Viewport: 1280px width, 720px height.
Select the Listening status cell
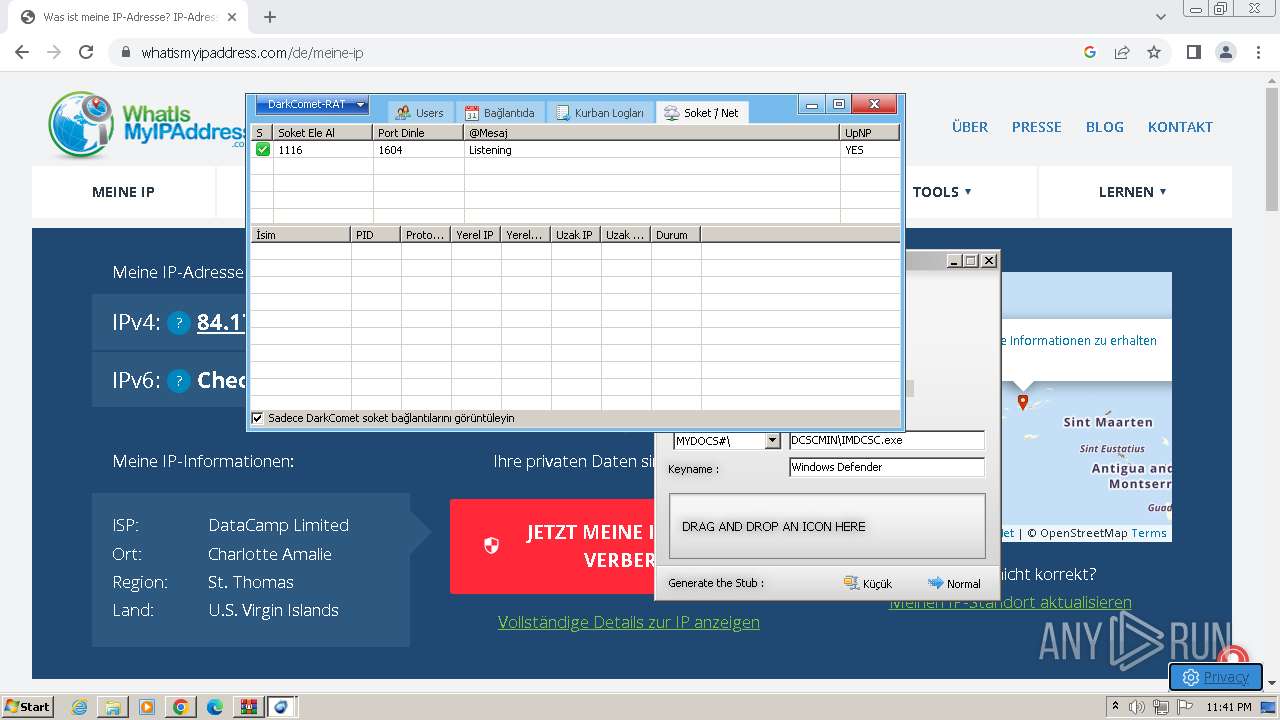(x=652, y=150)
